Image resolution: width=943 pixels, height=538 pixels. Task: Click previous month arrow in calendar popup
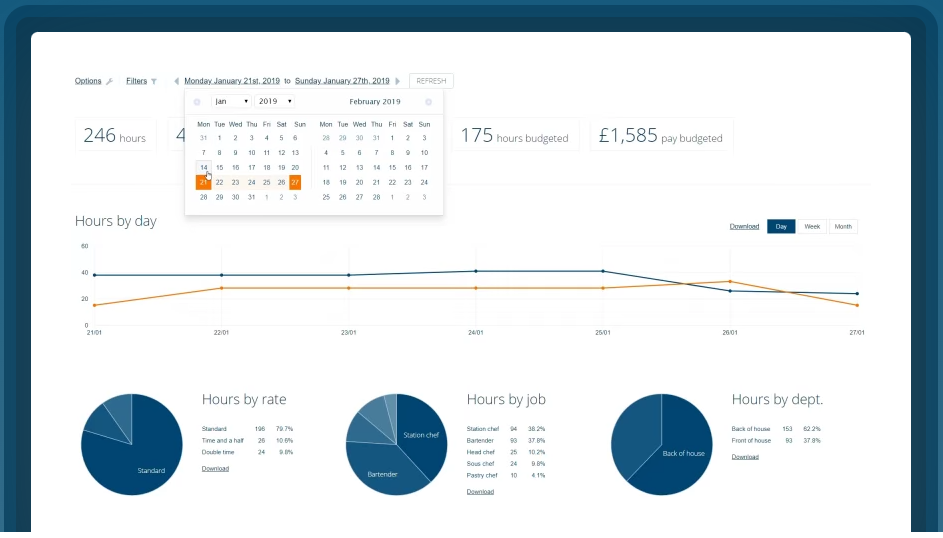197,102
